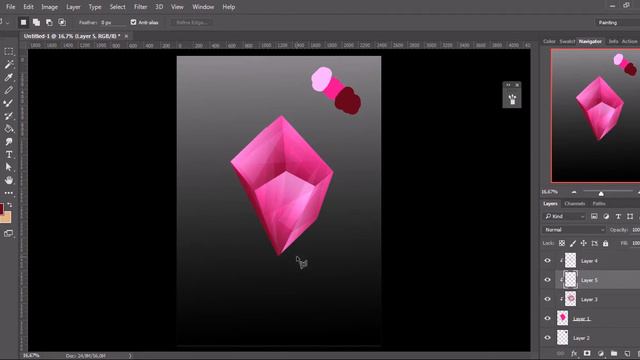Choose Add to Selection mode

click(36, 22)
